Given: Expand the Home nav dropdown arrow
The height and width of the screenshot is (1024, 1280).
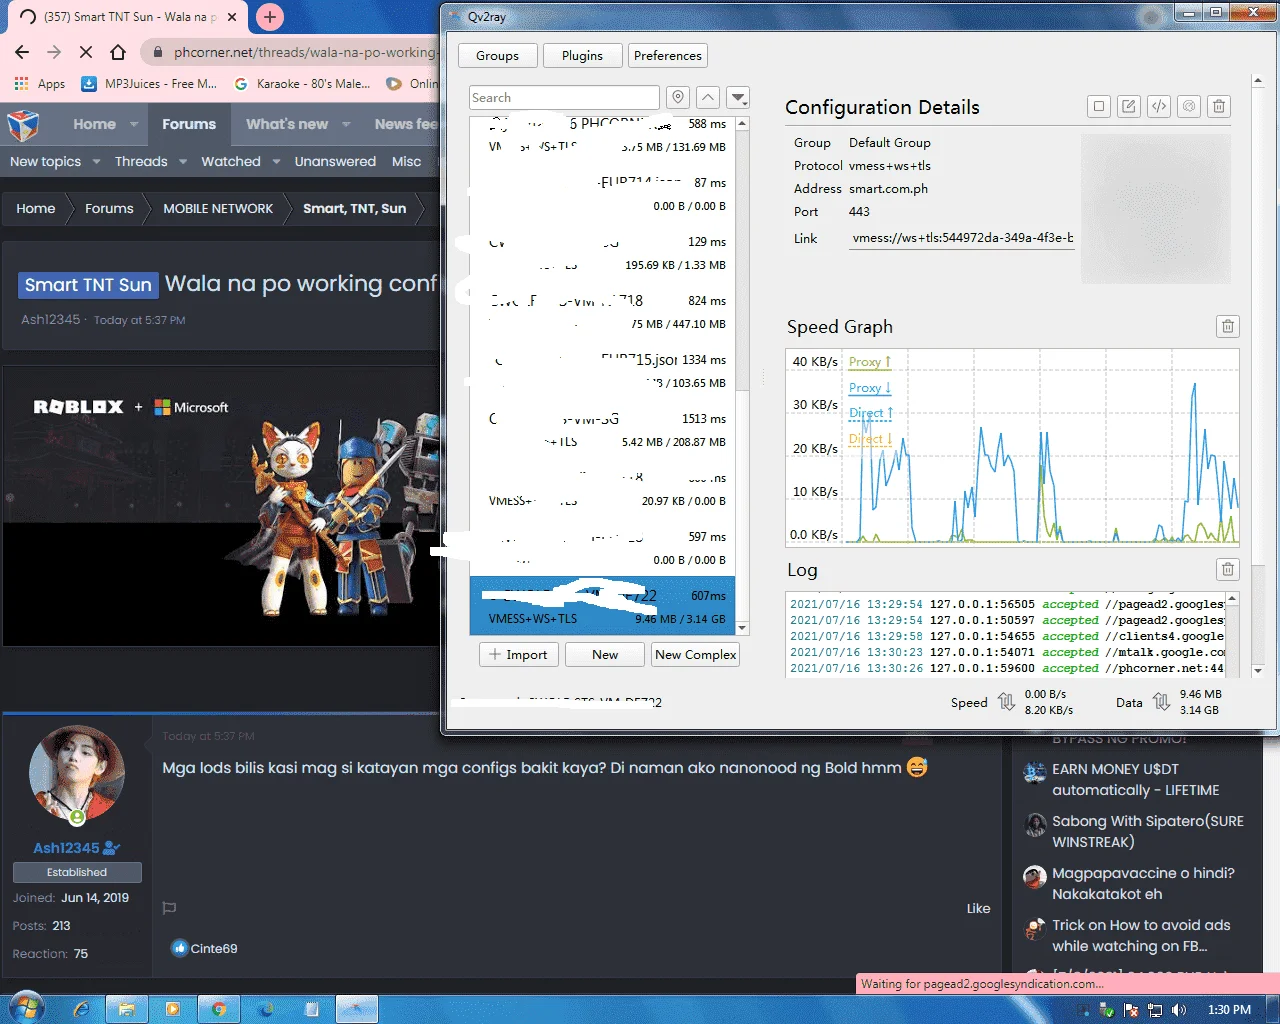Looking at the screenshot, I should 134,124.
